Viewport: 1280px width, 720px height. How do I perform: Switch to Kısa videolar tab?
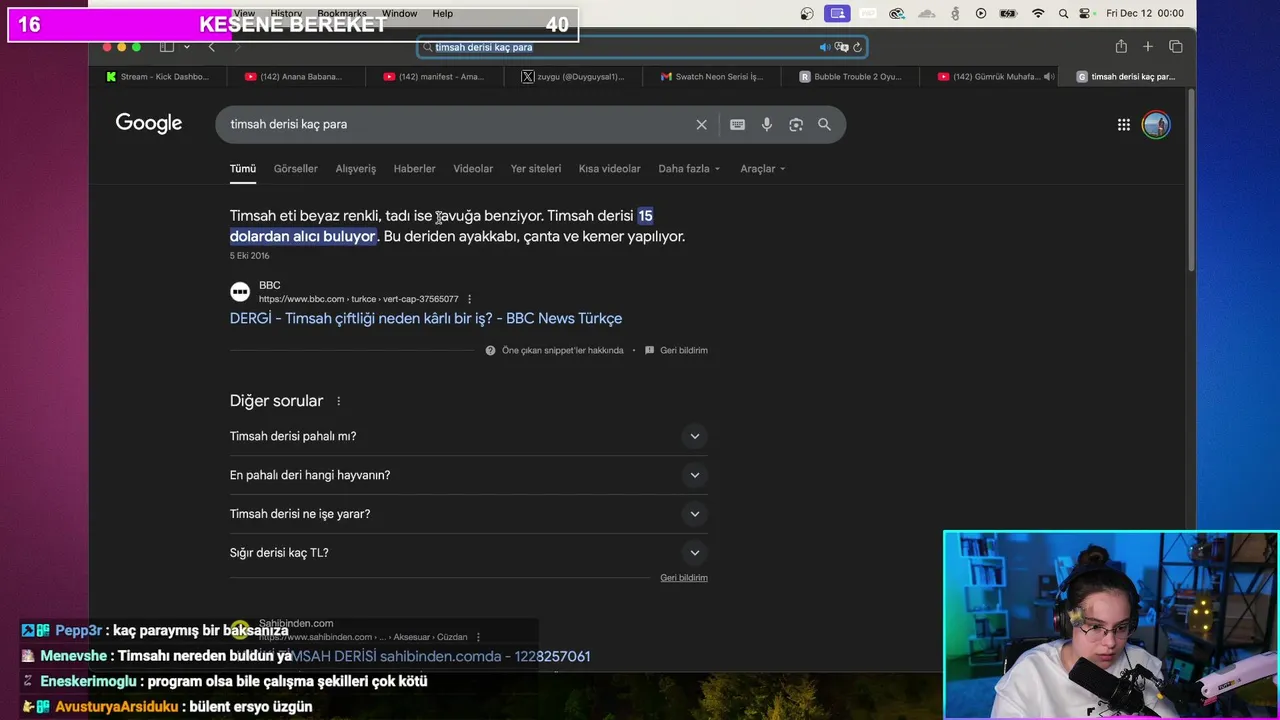tap(609, 169)
